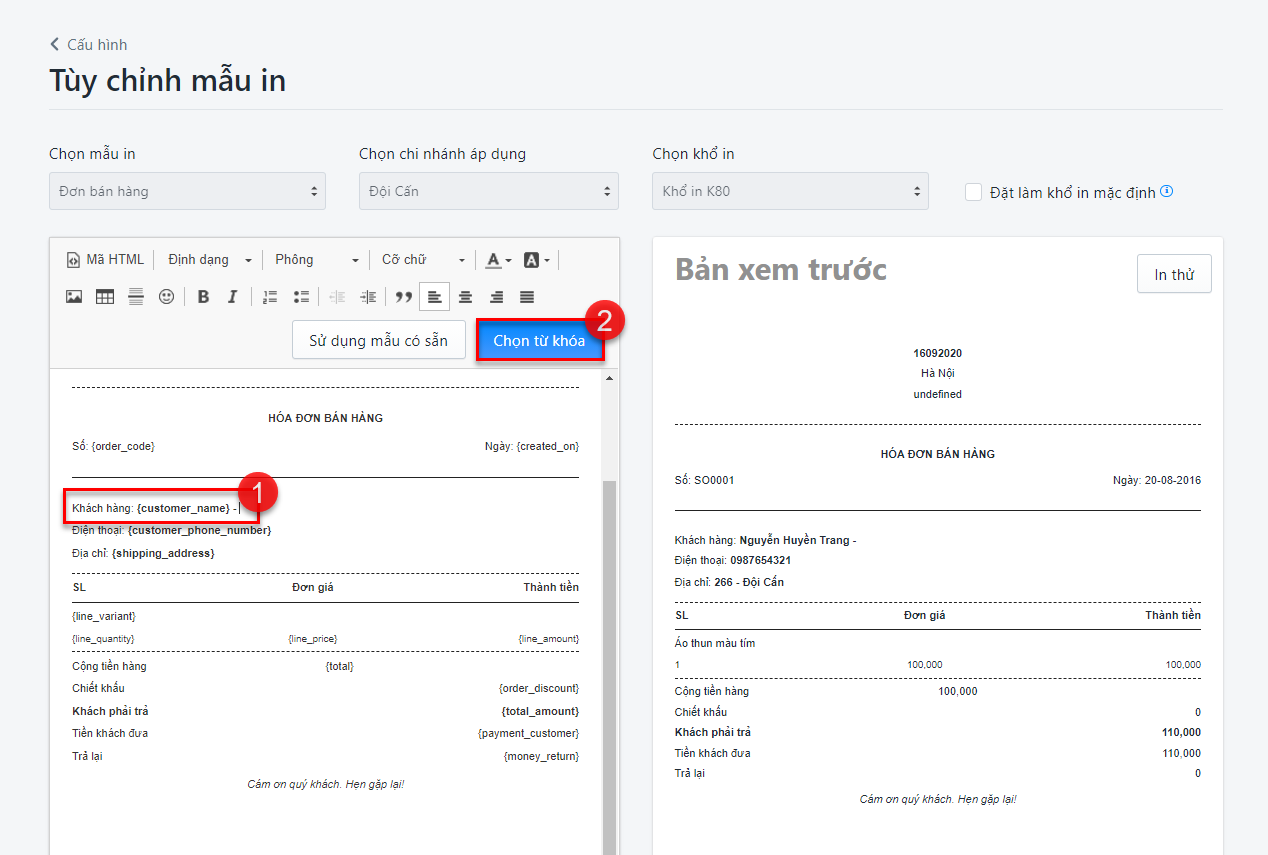Tick 'Đặt làm khổ in mặc định' checkbox
1268x855 pixels.
coord(973,192)
